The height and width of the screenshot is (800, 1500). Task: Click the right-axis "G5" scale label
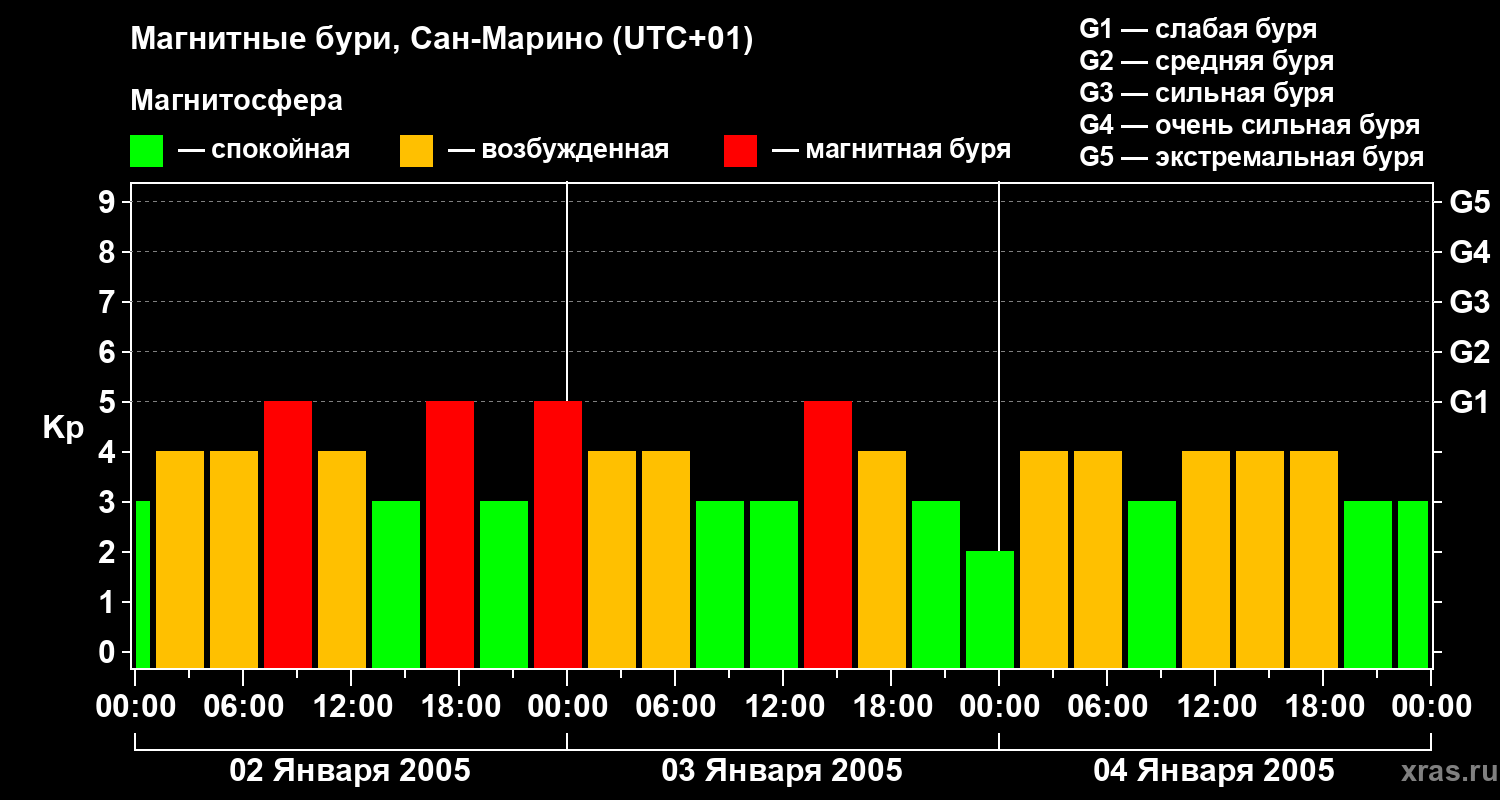pos(1469,202)
